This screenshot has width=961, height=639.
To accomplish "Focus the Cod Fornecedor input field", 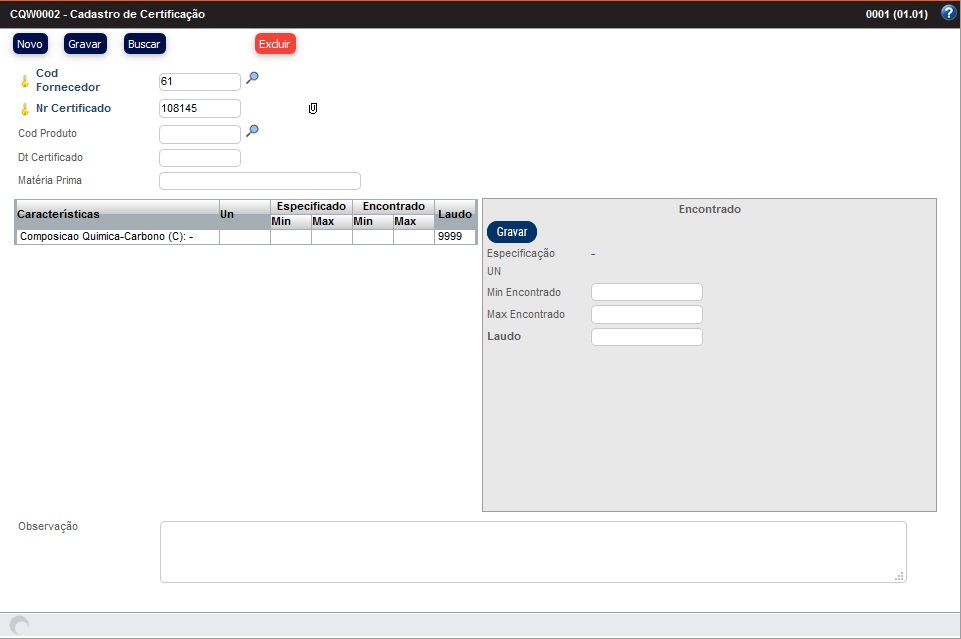I will 200,82.
